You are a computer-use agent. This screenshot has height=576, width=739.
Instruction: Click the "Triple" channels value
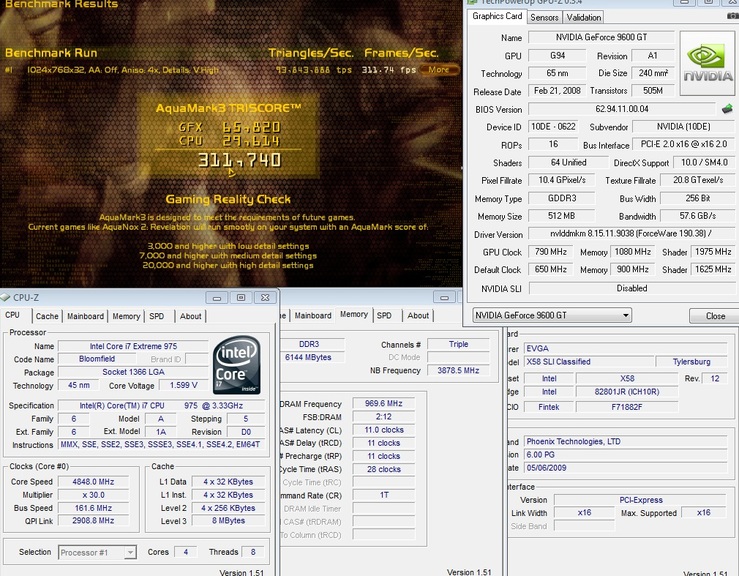(458, 344)
